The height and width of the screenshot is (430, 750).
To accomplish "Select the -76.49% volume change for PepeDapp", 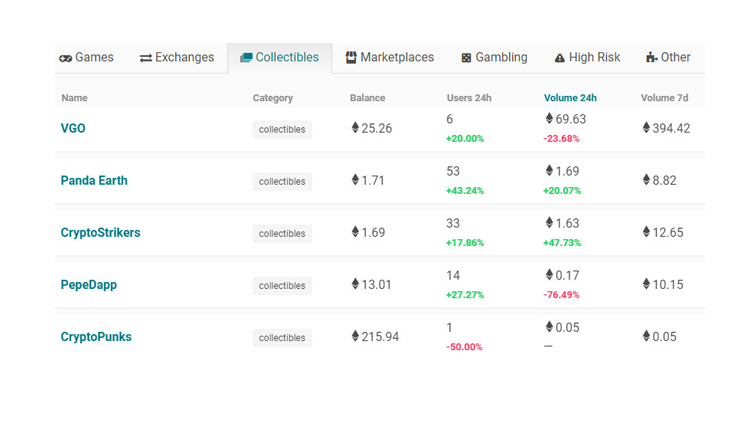I will click(561, 295).
